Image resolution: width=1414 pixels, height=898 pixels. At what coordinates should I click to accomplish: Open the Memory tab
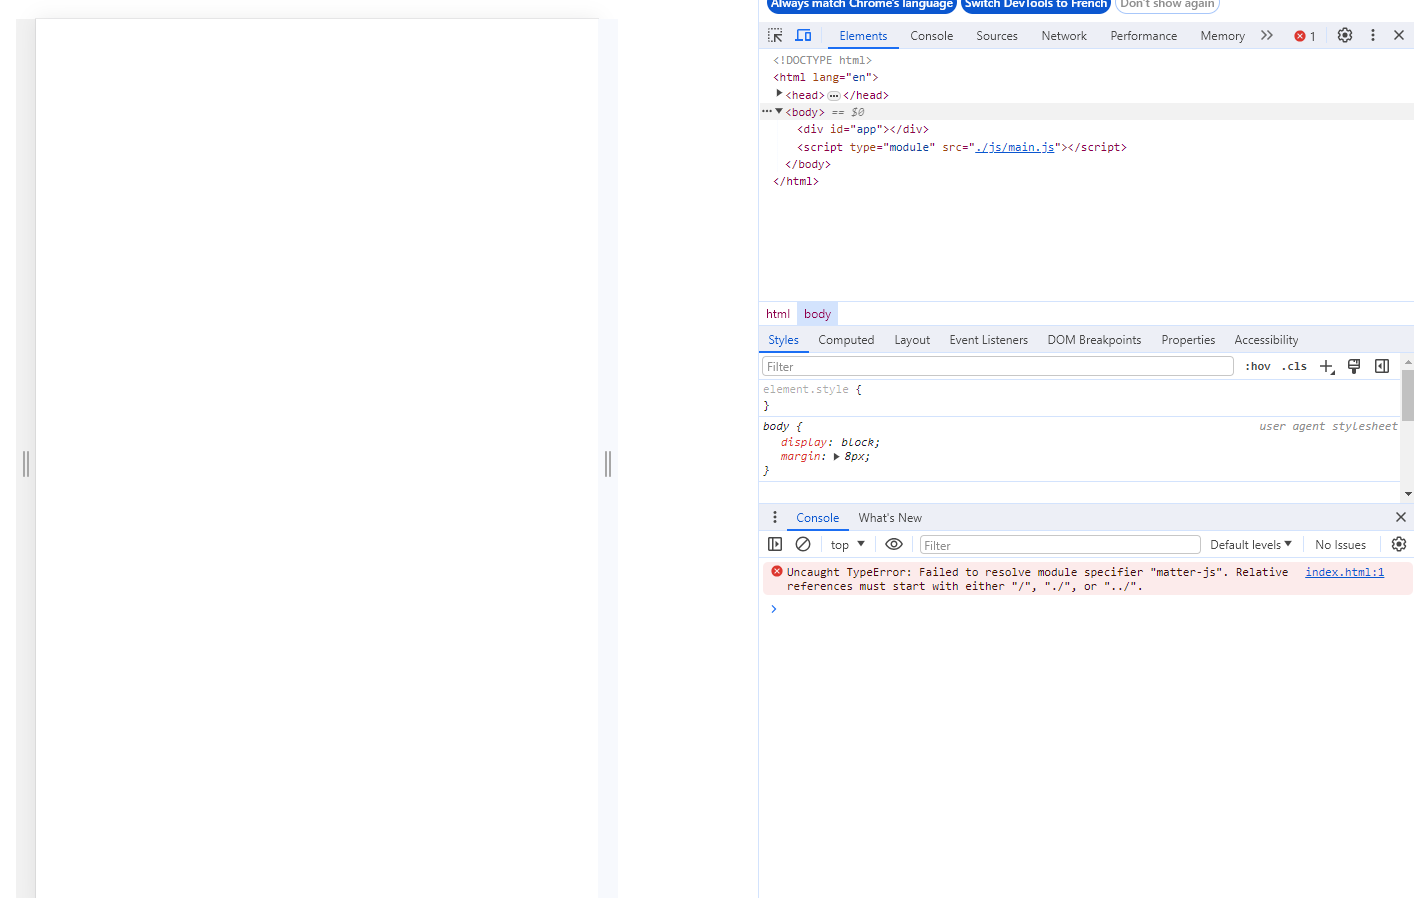pyautogui.click(x=1222, y=36)
